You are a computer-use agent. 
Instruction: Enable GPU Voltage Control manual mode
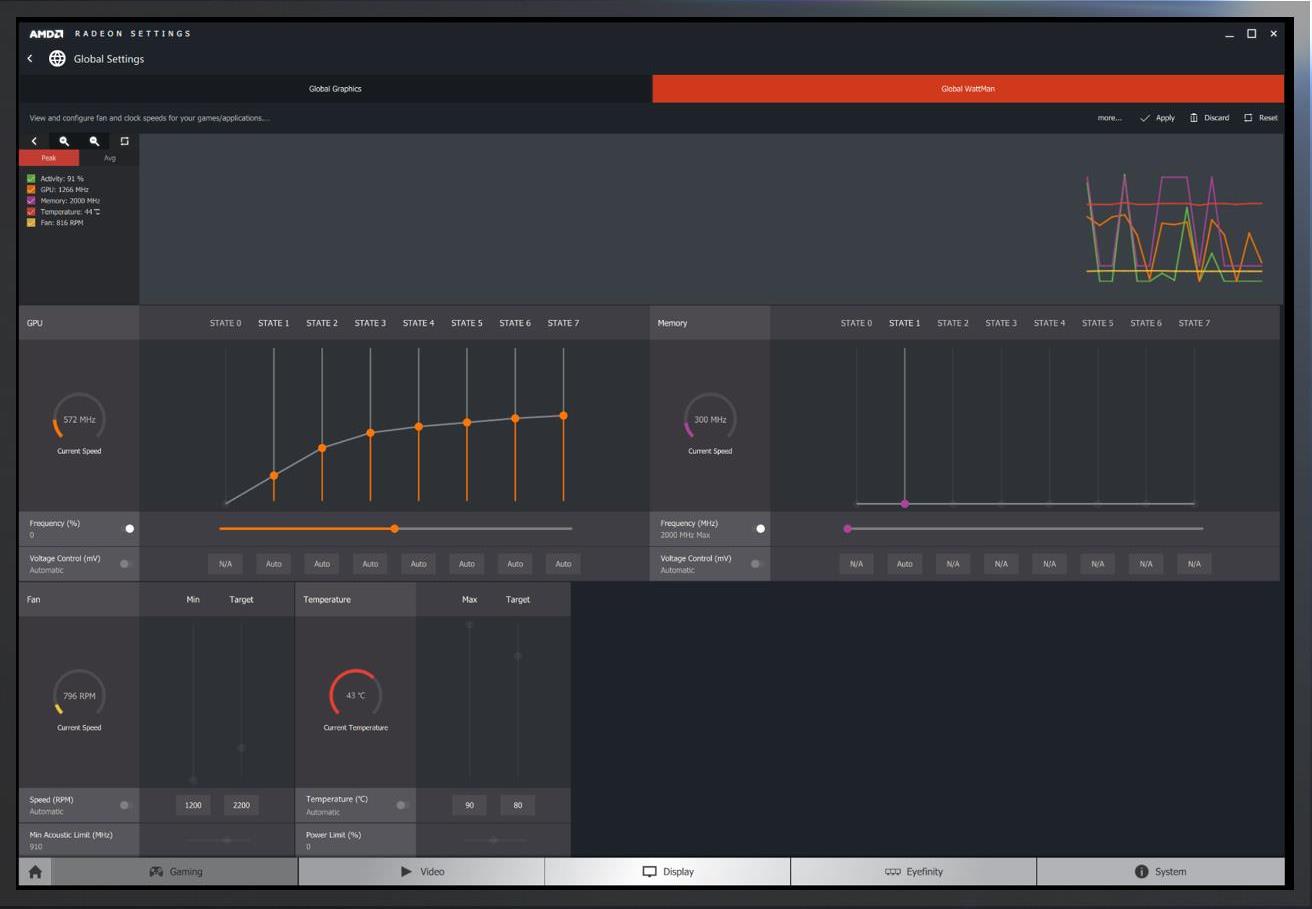tap(127, 564)
